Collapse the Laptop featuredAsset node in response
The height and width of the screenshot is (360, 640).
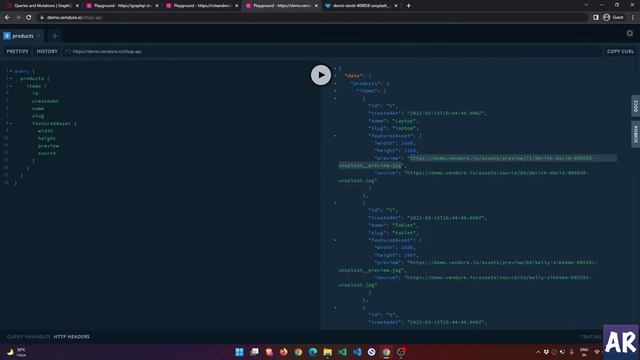[335, 136]
